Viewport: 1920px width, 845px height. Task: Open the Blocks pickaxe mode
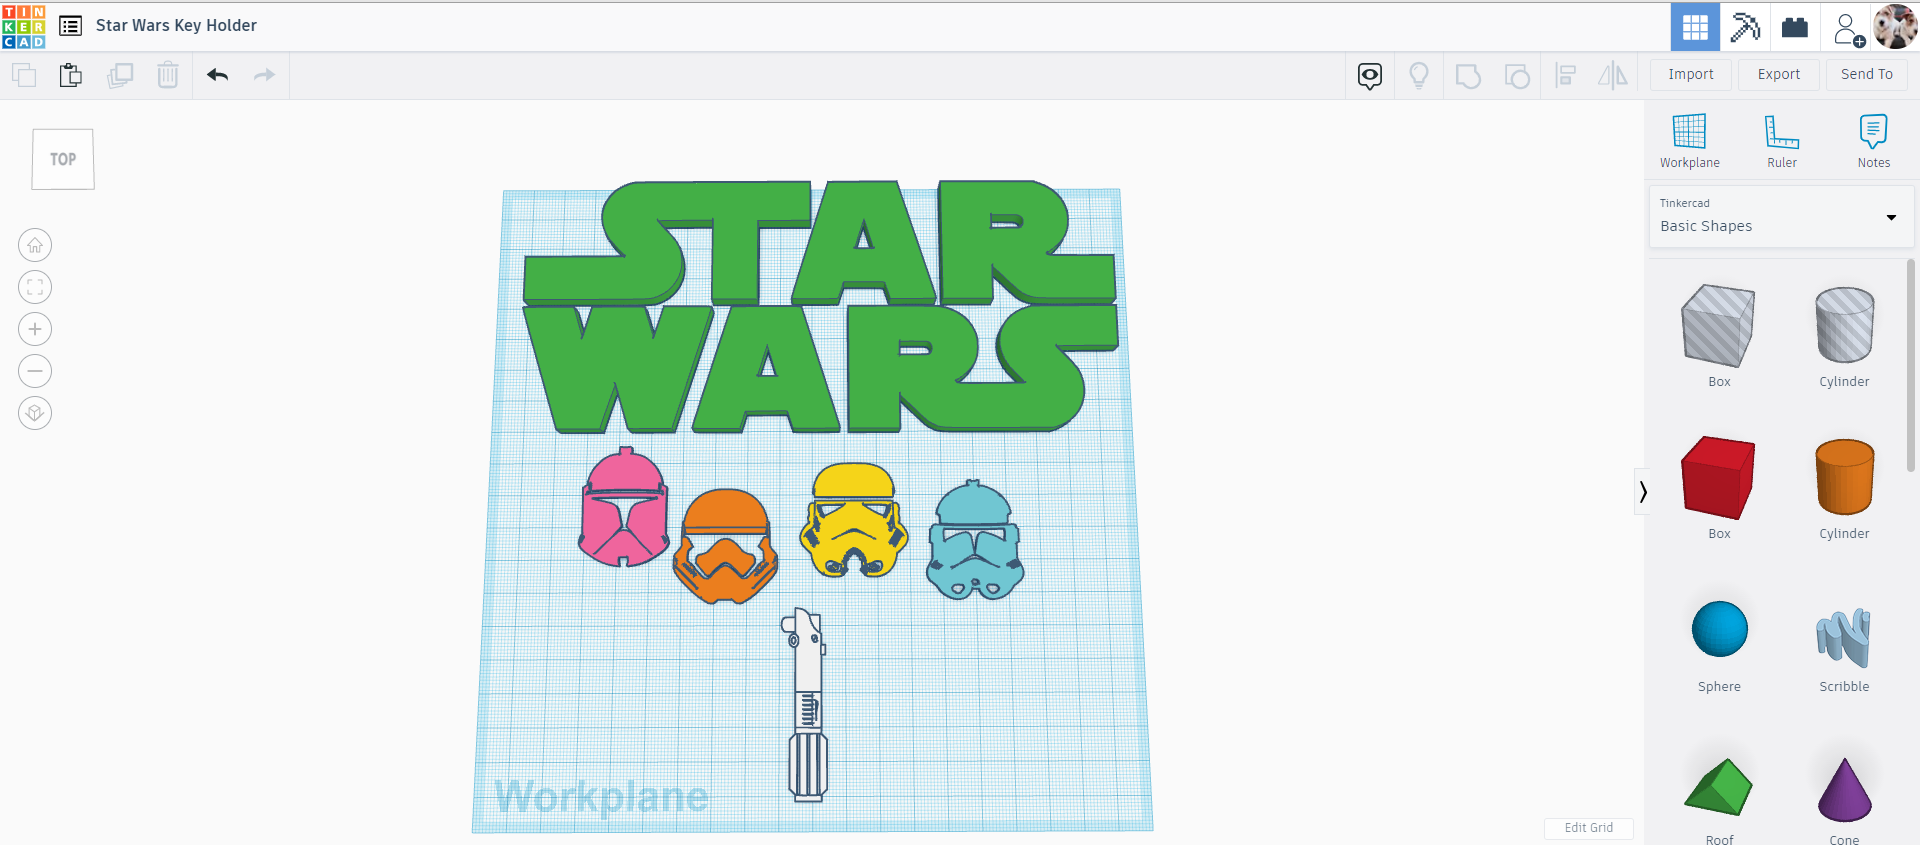pos(1745,27)
